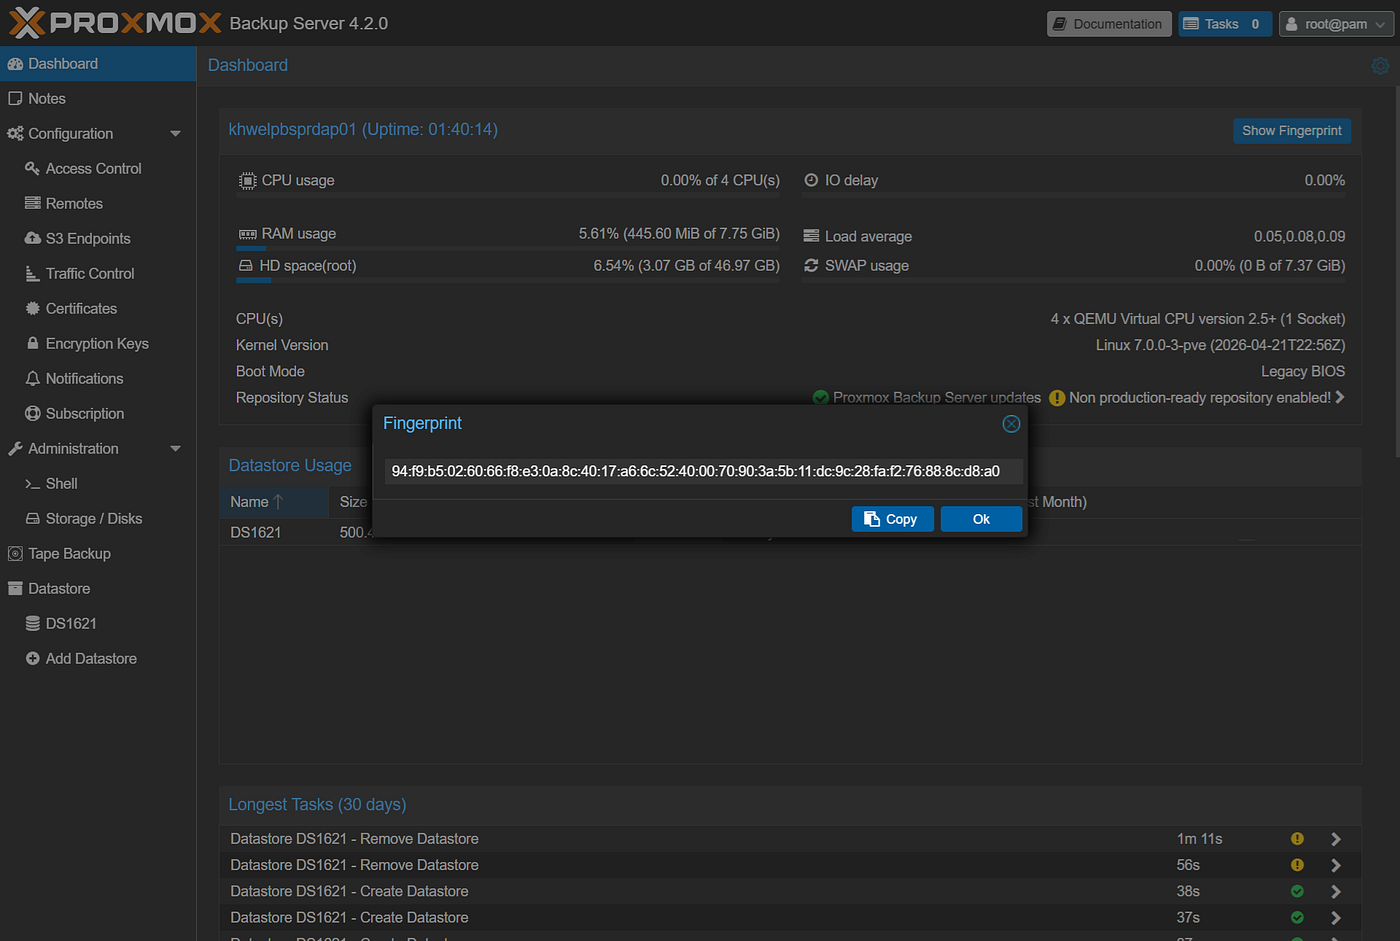
Task: Go to Access Control
Action: click(x=98, y=169)
